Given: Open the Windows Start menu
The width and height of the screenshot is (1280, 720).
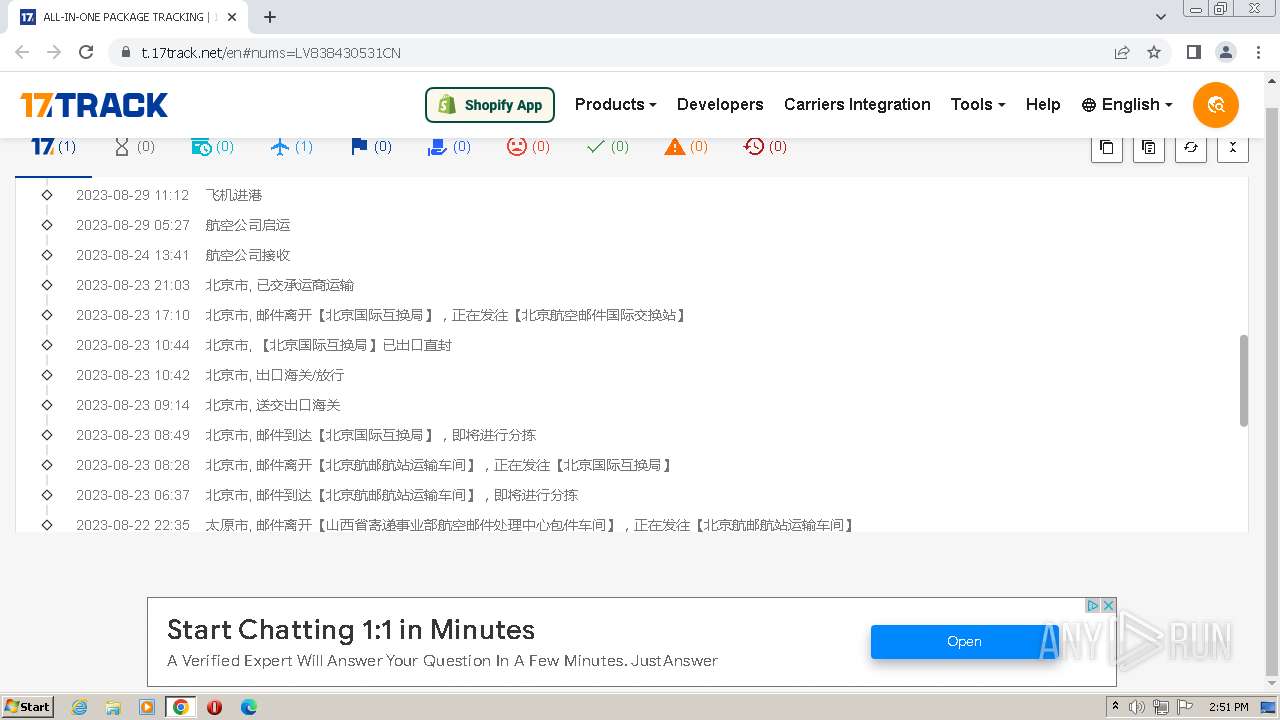Looking at the screenshot, I should 27,707.
